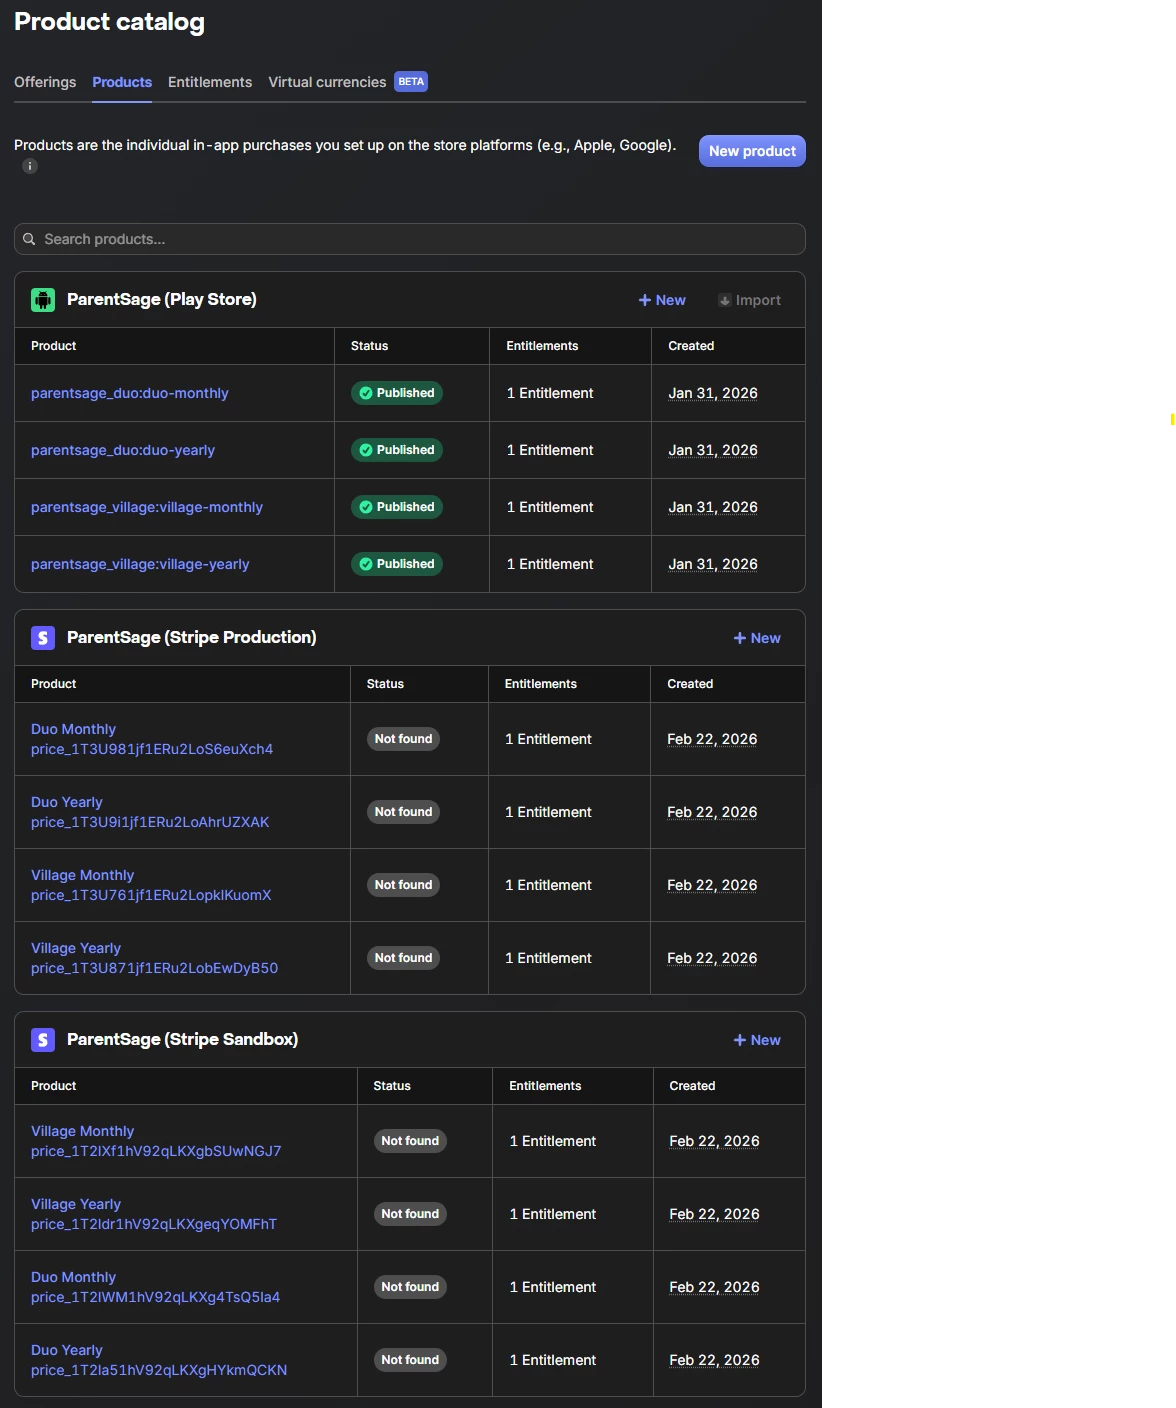Click Import for Play Store app
This screenshot has width=1176, height=1408.
tap(749, 300)
